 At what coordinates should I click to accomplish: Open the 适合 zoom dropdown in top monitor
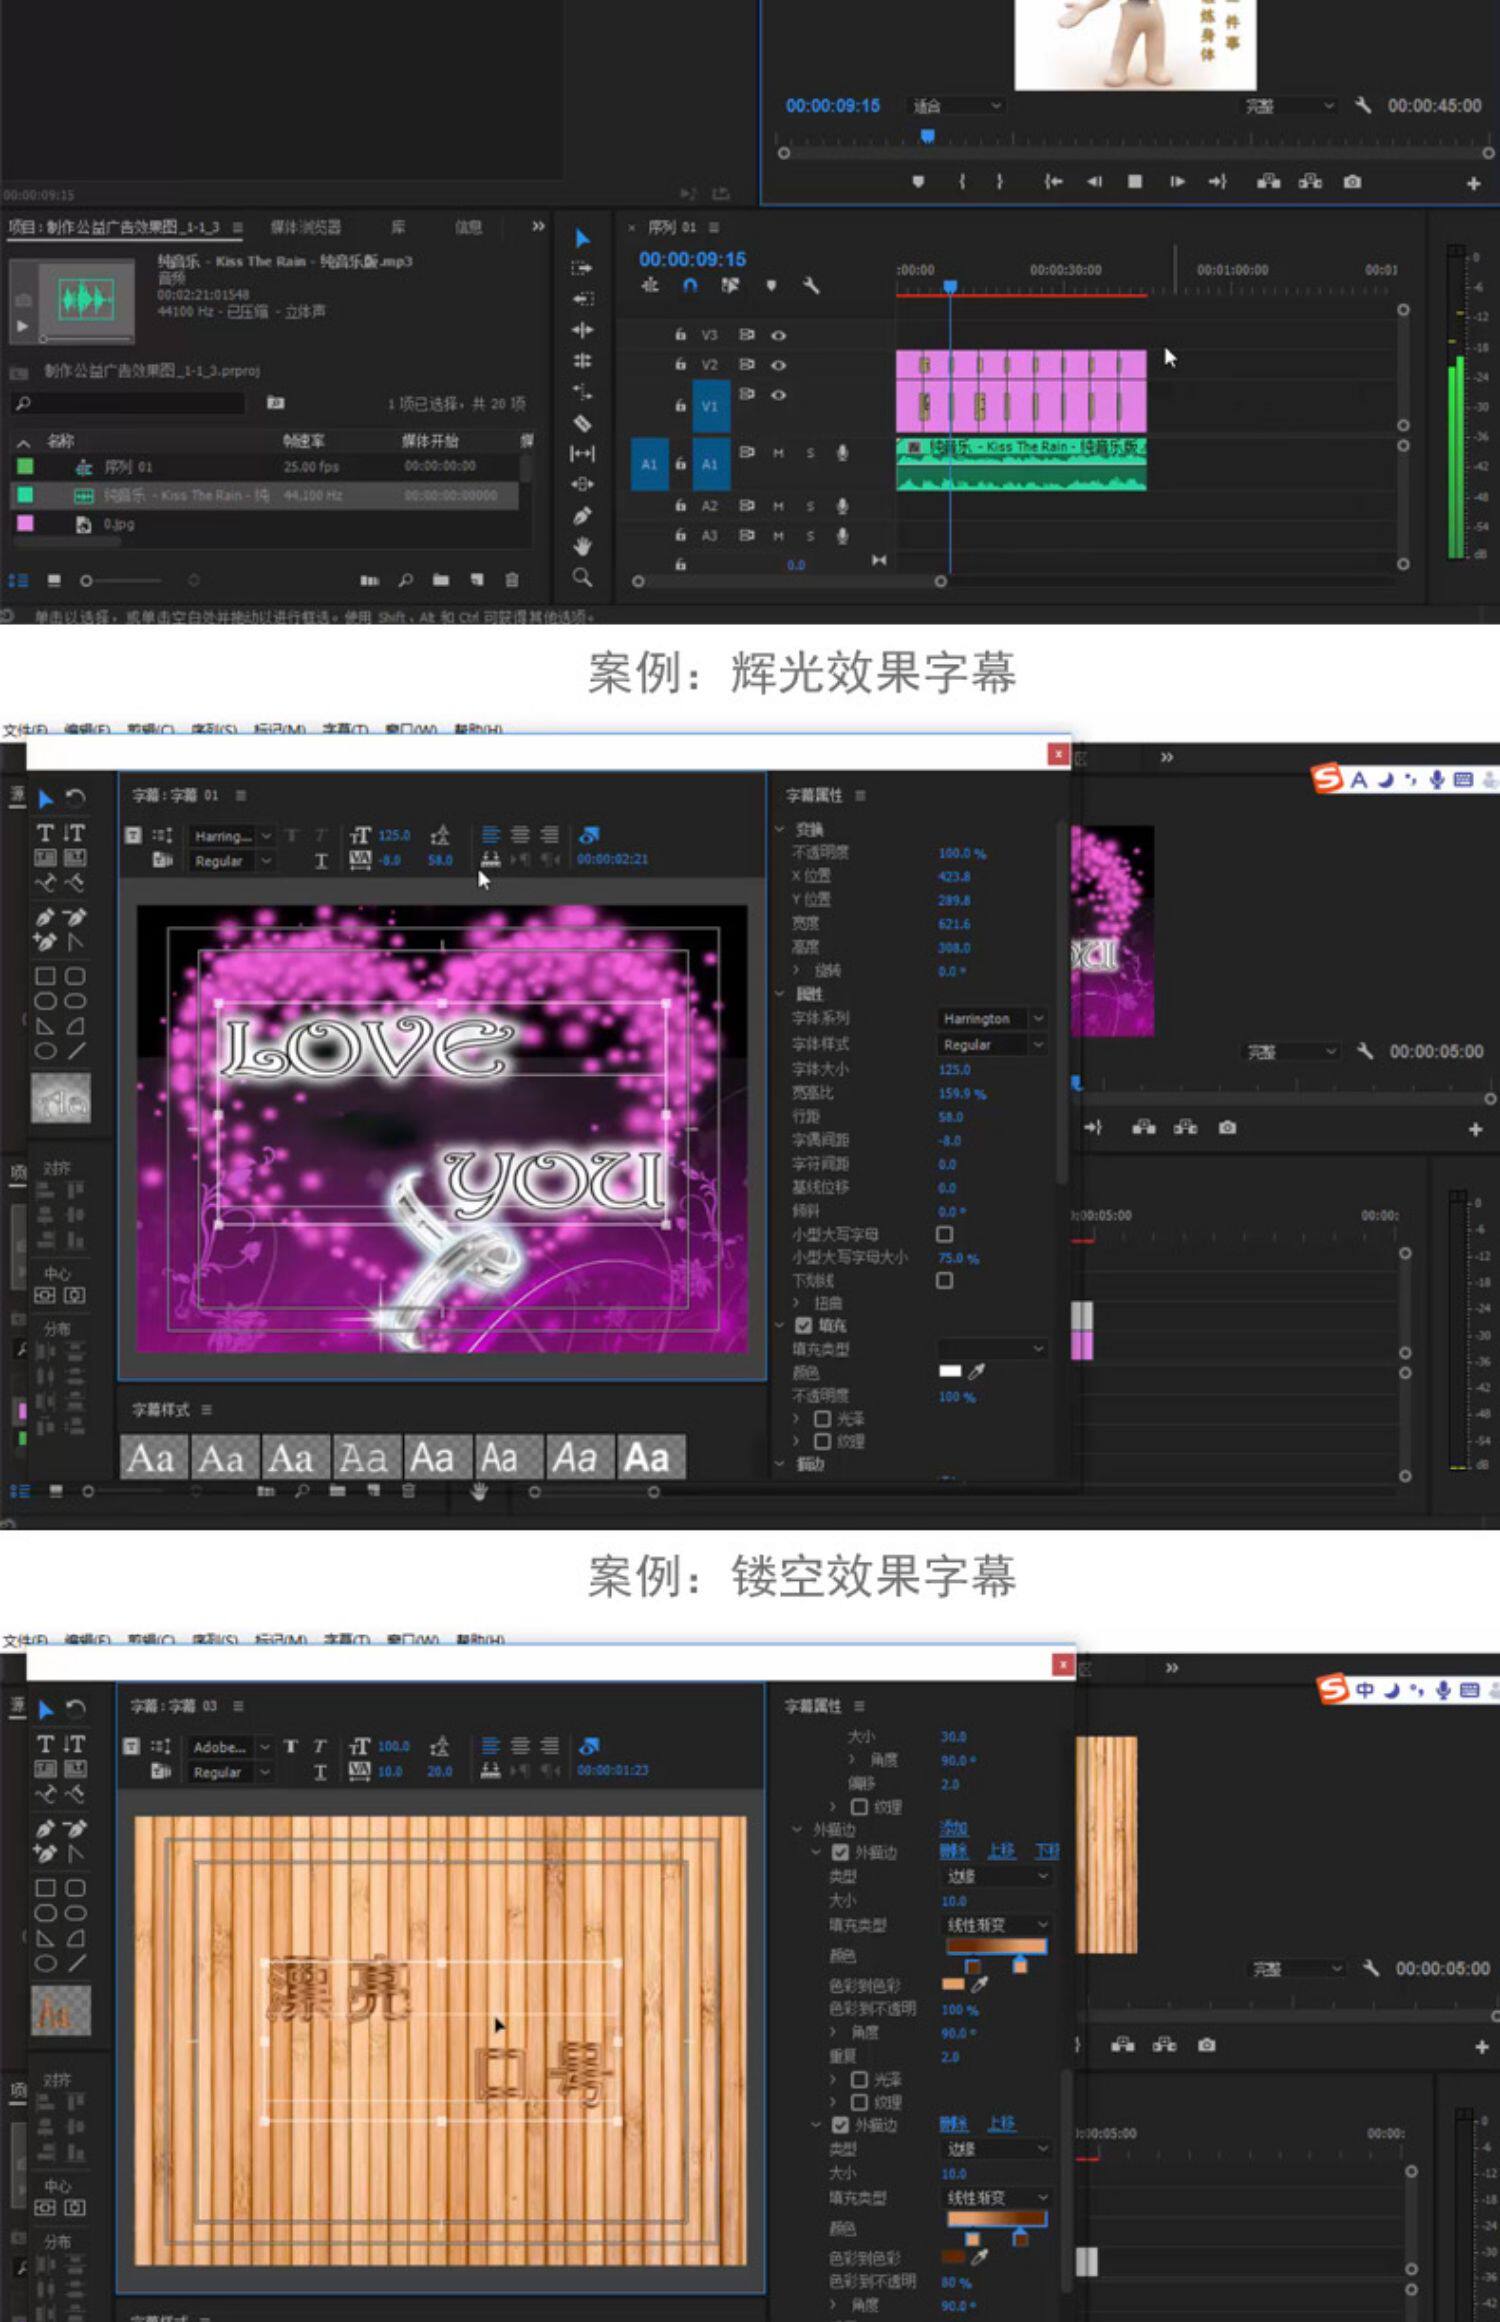pyautogui.click(x=957, y=106)
